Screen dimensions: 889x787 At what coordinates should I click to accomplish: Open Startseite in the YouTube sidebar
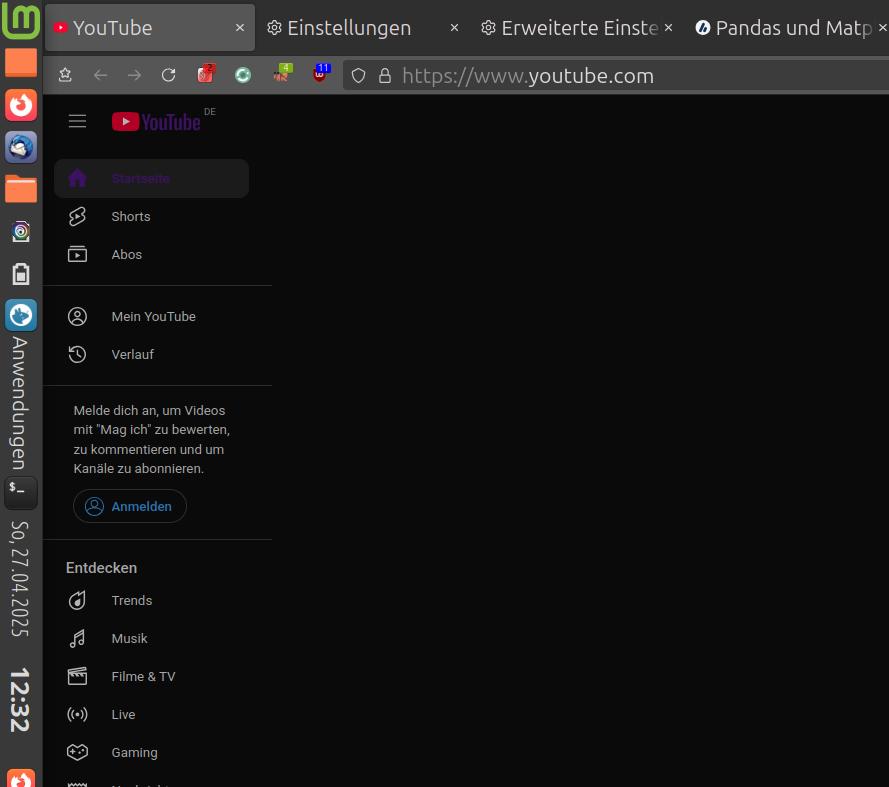[x=151, y=179]
